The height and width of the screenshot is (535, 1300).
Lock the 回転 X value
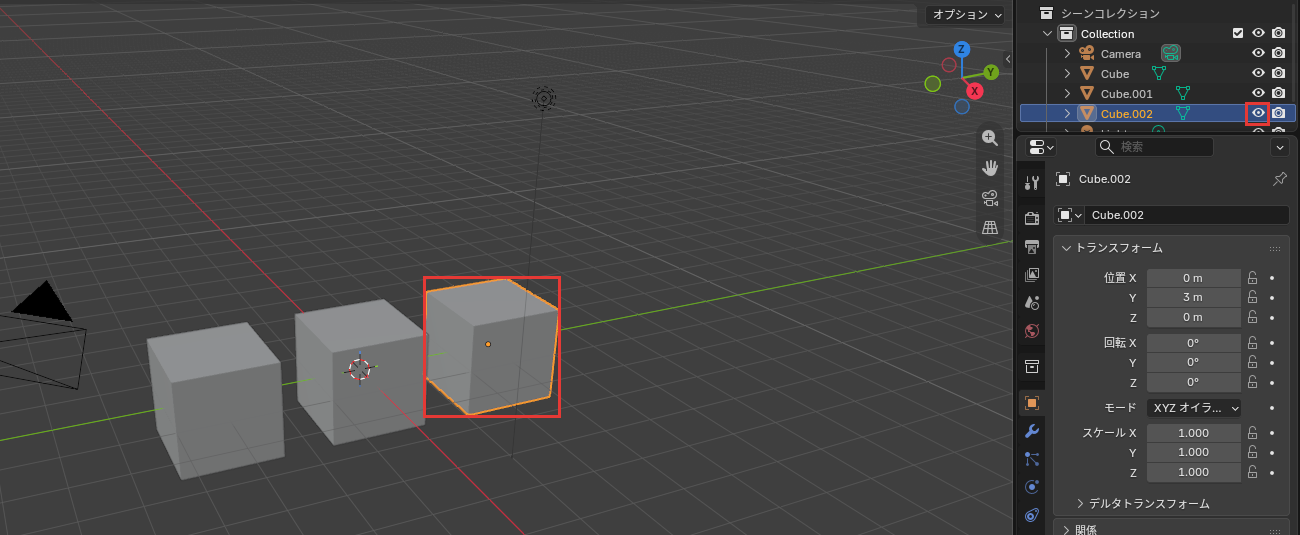(1252, 342)
